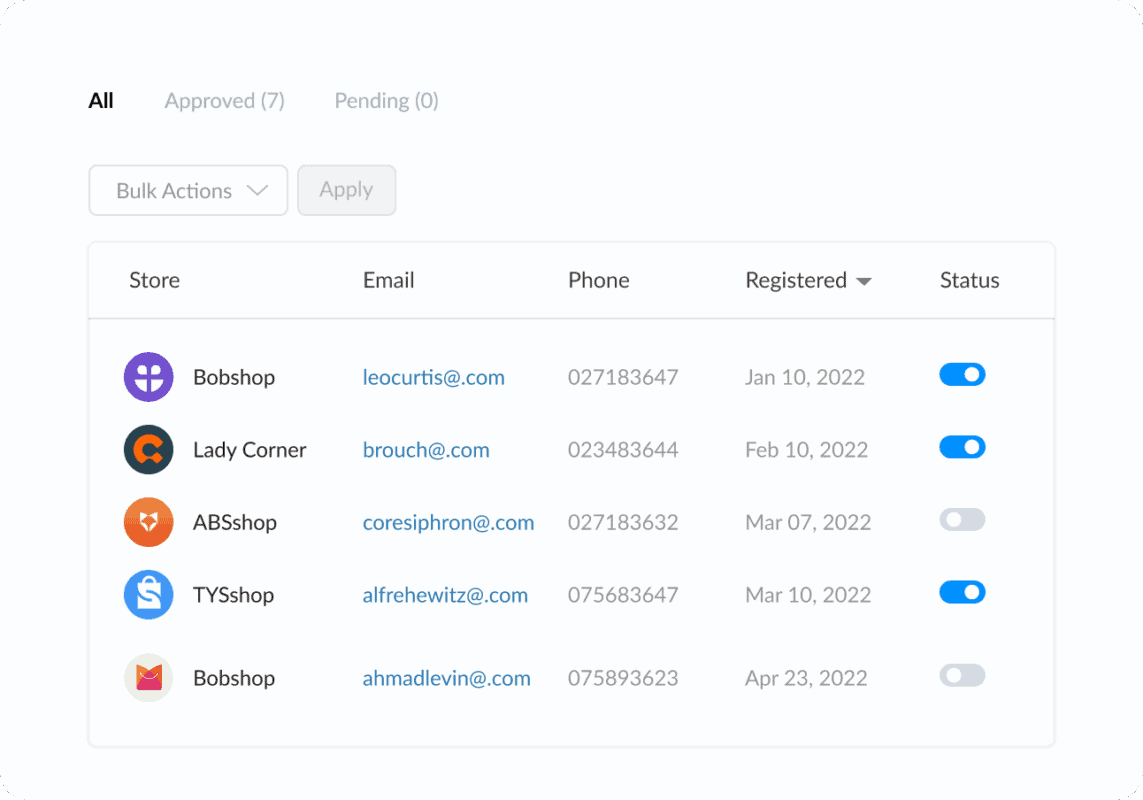Enable the ABSshop status toggle

[962, 520]
